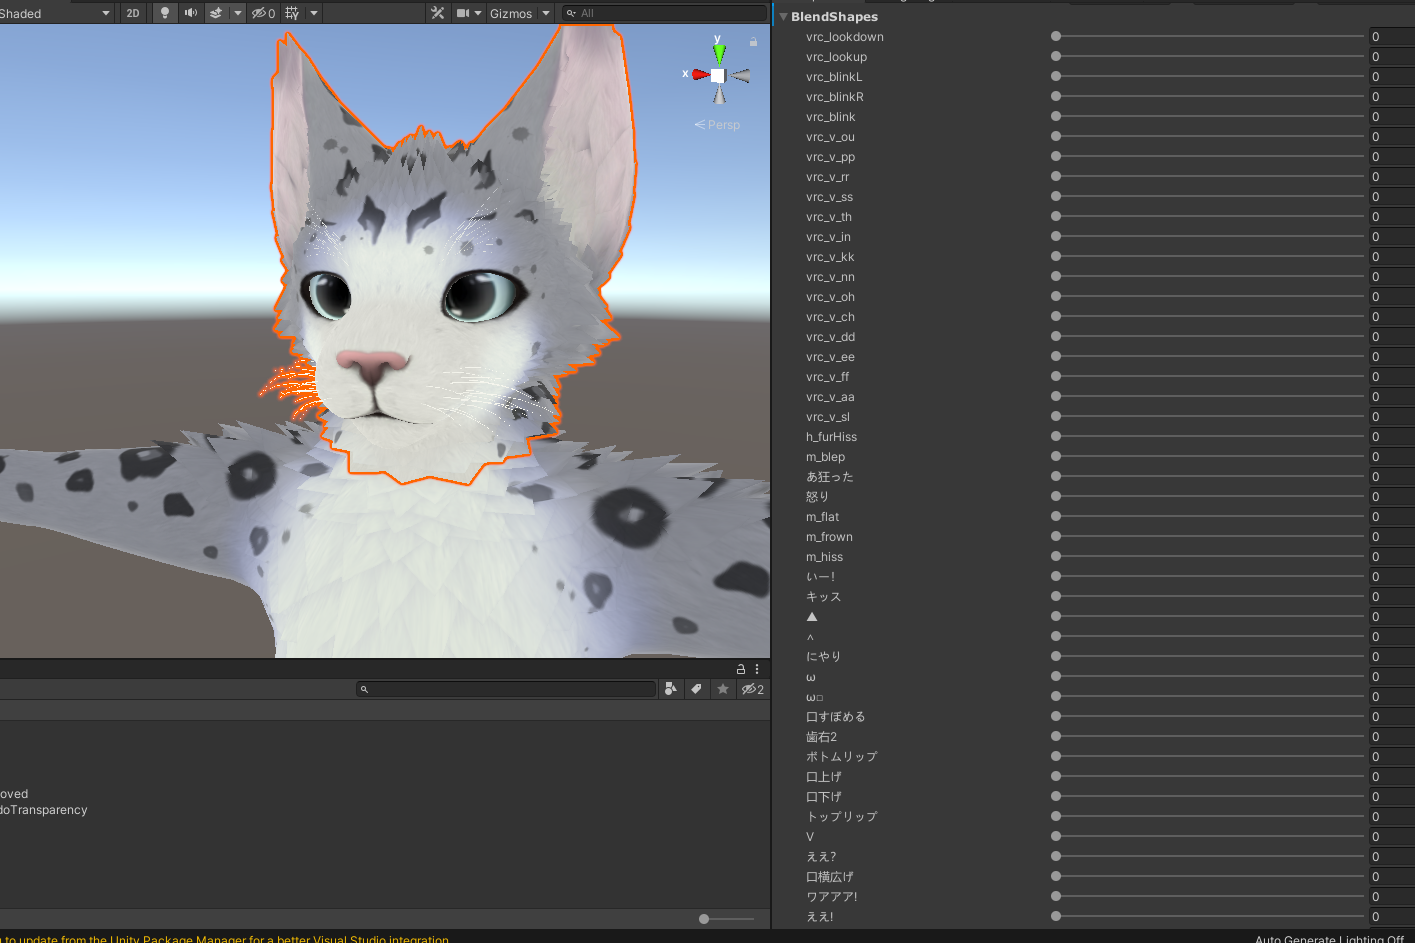The width and height of the screenshot is (1415, 943).
Task: Open the Gizmos dropdown arrow
Action: click(x=546, y=13)
